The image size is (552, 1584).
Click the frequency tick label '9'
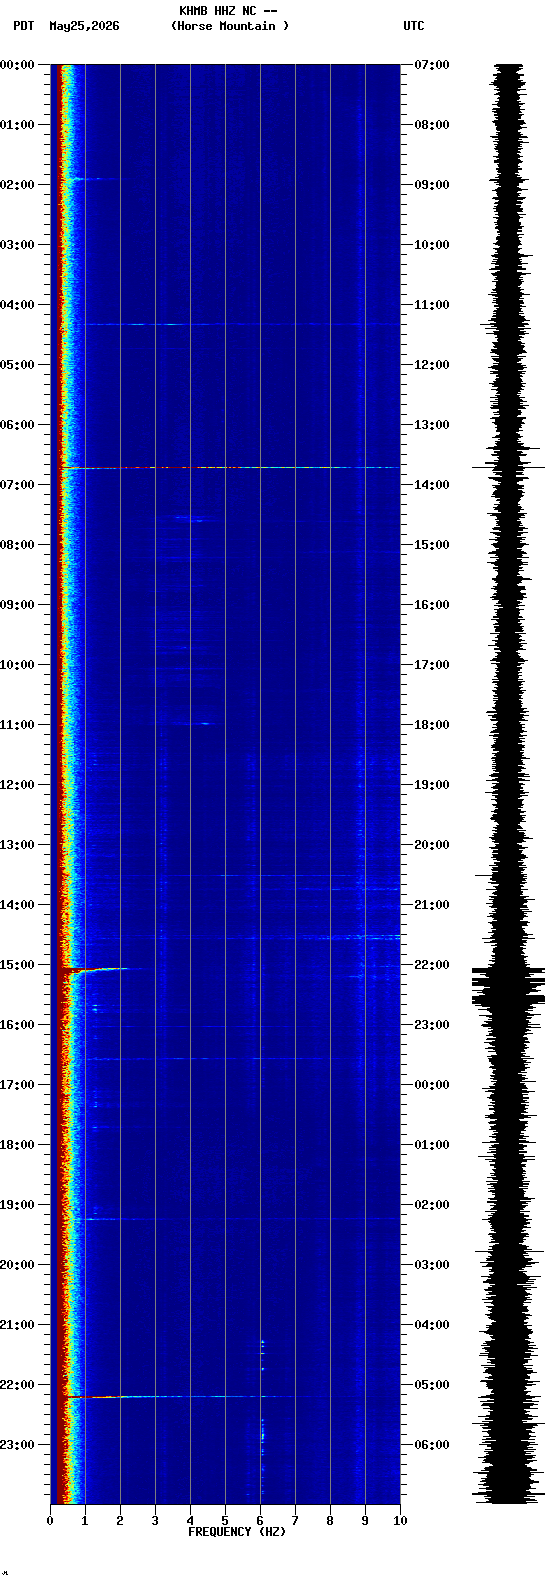(x=365, y=1521)
